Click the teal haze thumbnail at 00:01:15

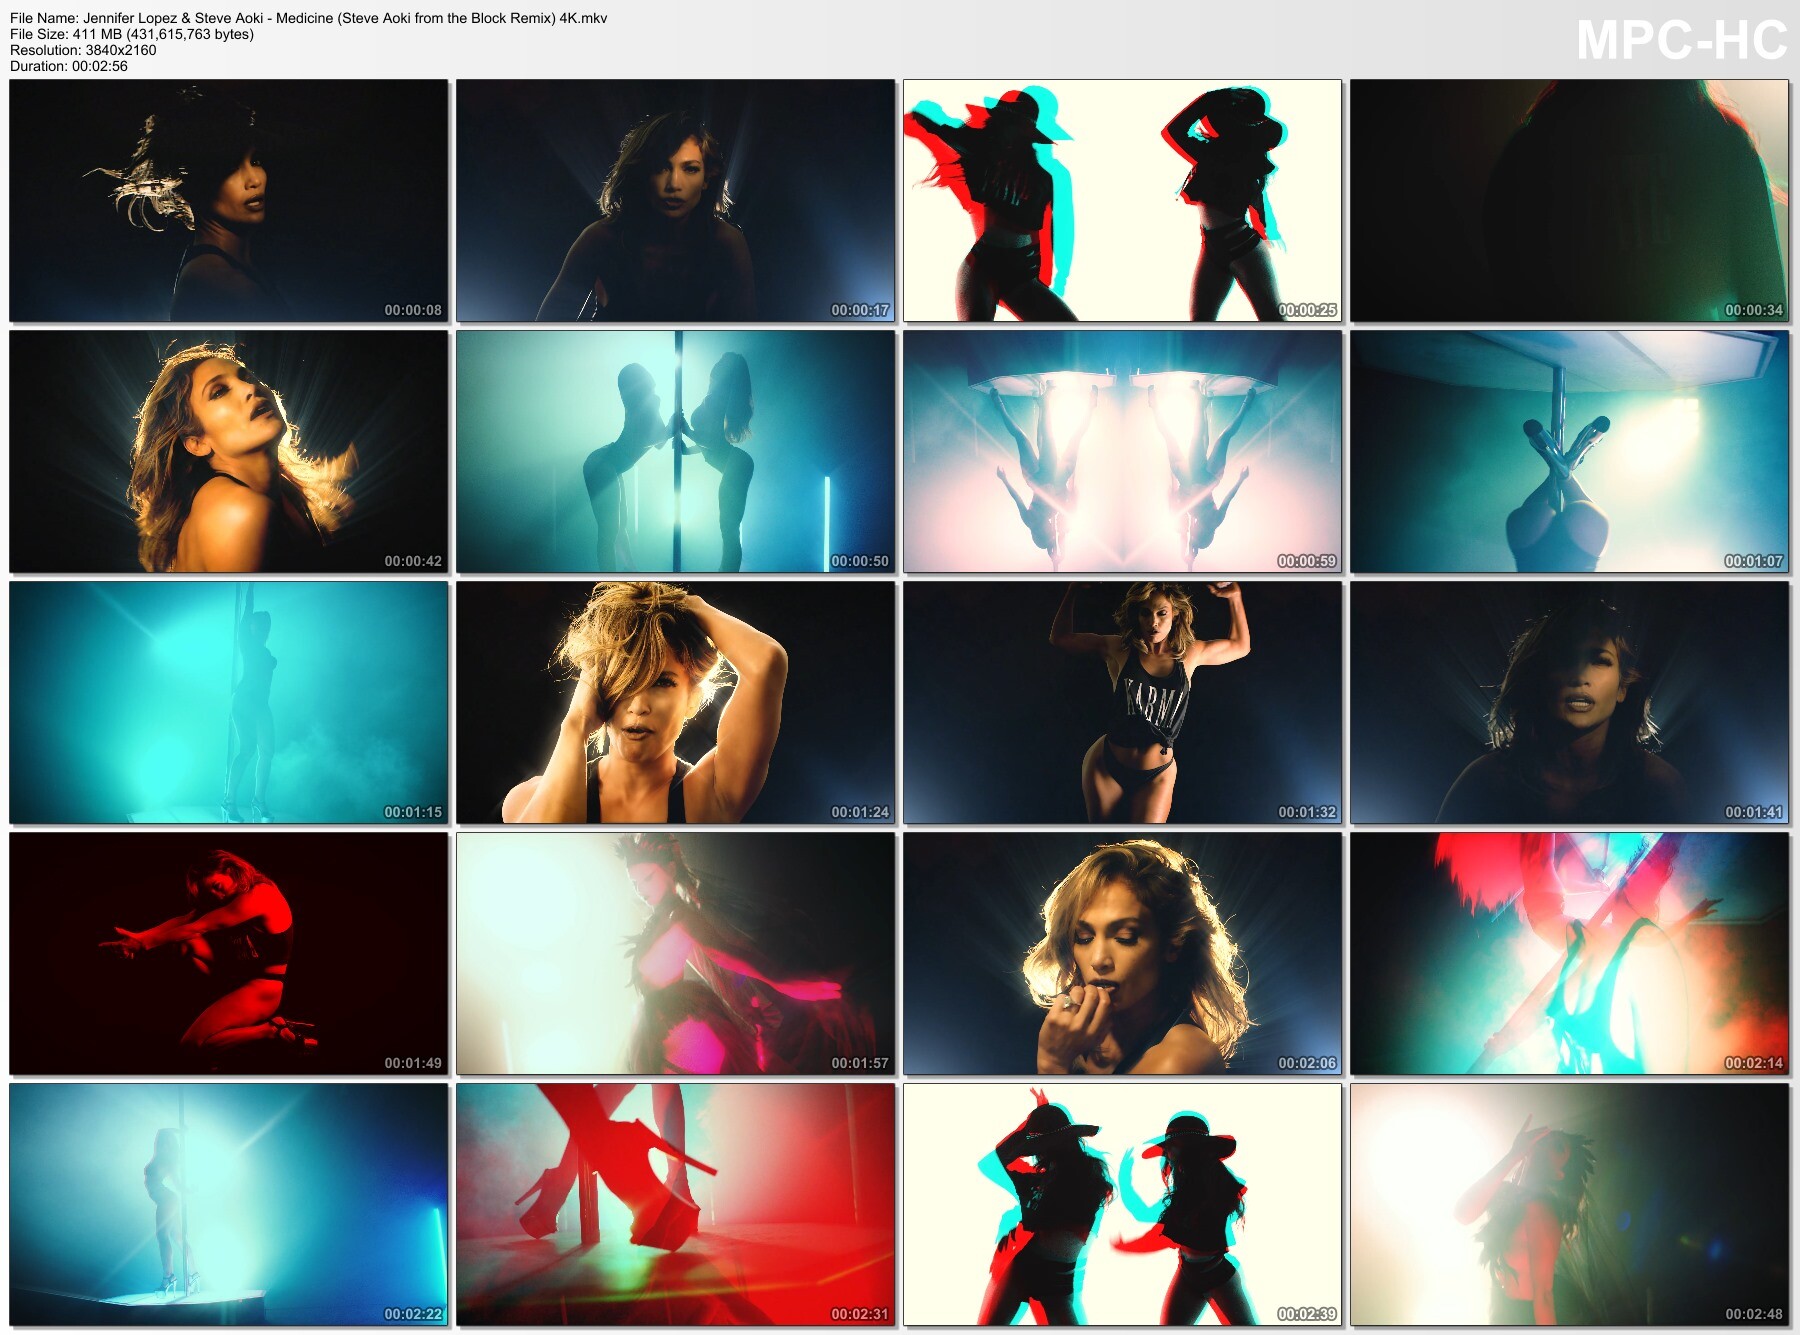point(229,703)
